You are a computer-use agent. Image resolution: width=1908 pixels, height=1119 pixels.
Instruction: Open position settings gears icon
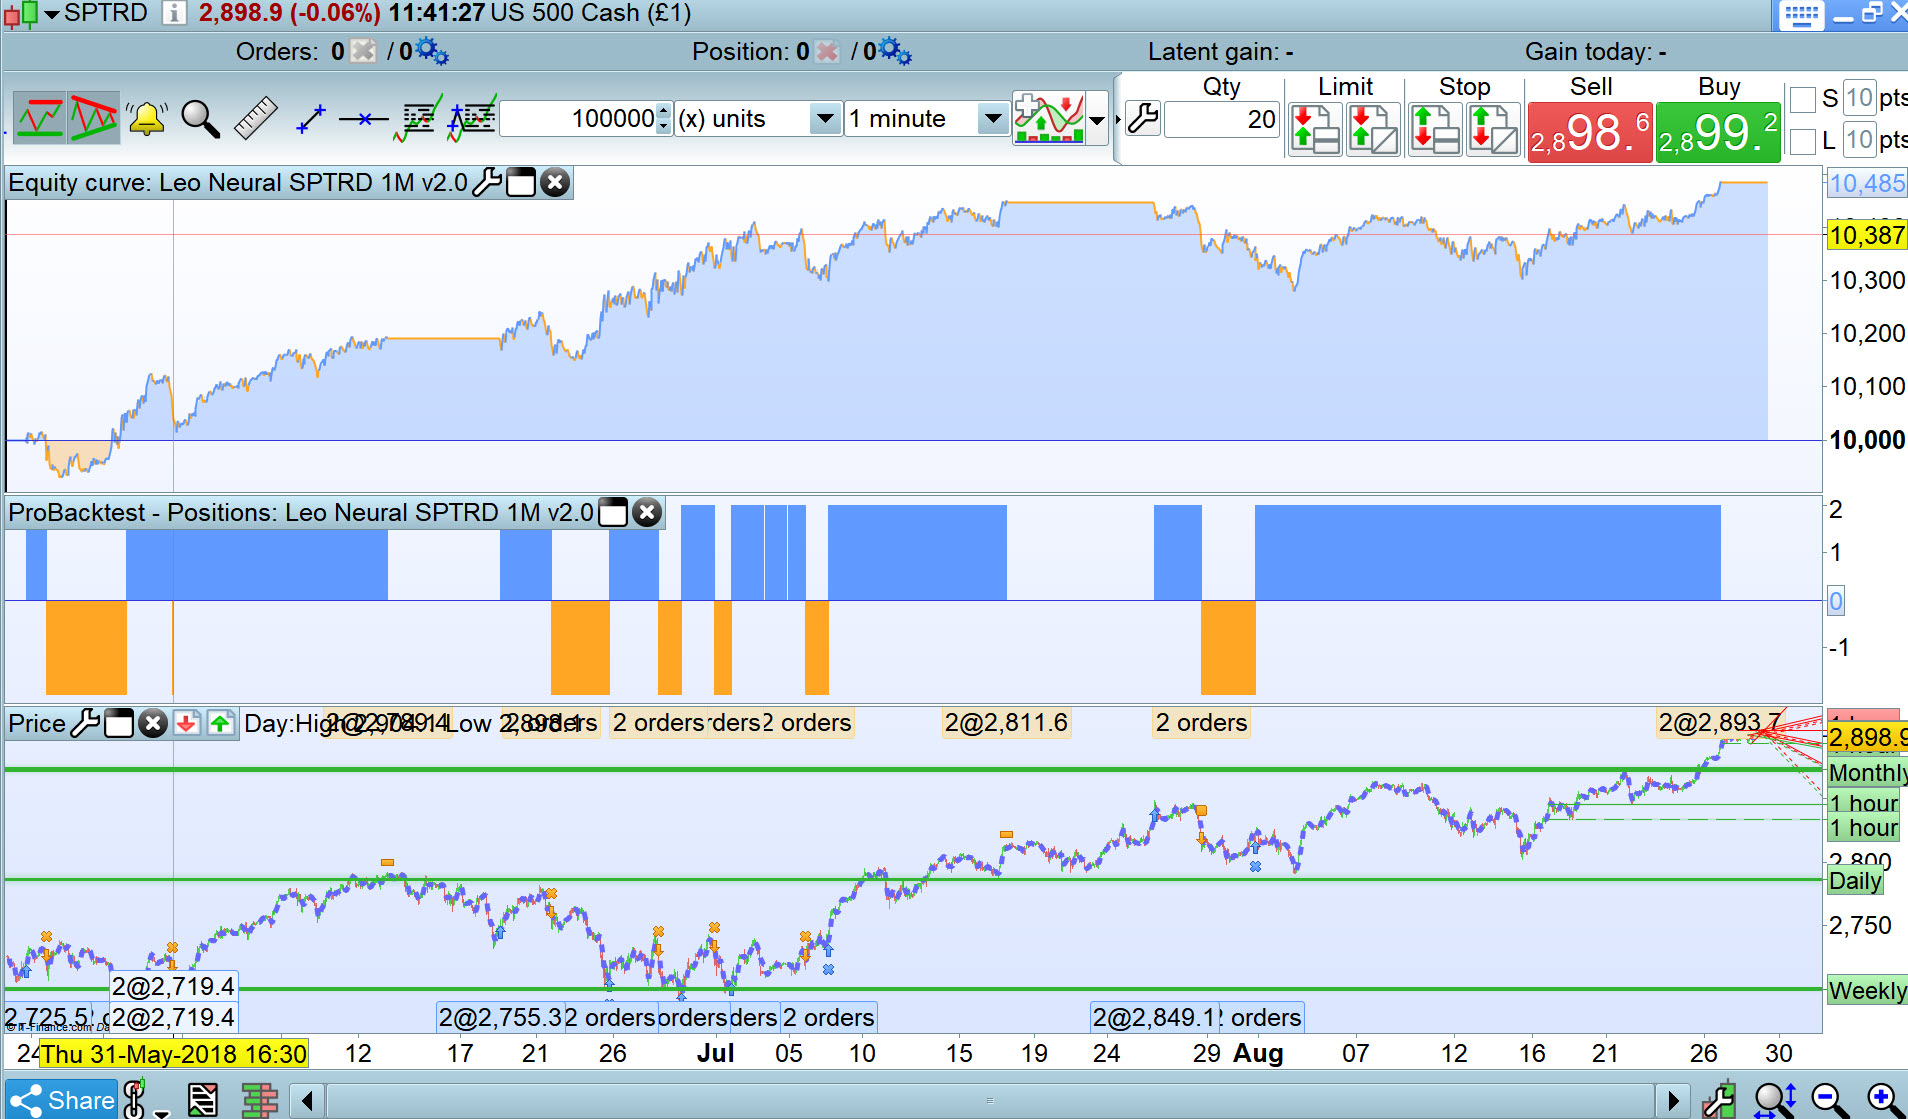click(895, 51)
